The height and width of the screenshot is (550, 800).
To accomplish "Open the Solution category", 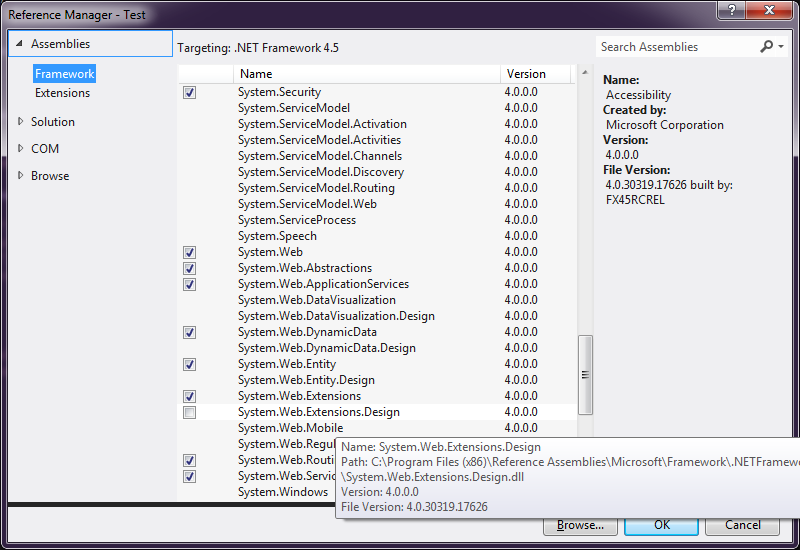I will 53,121.
